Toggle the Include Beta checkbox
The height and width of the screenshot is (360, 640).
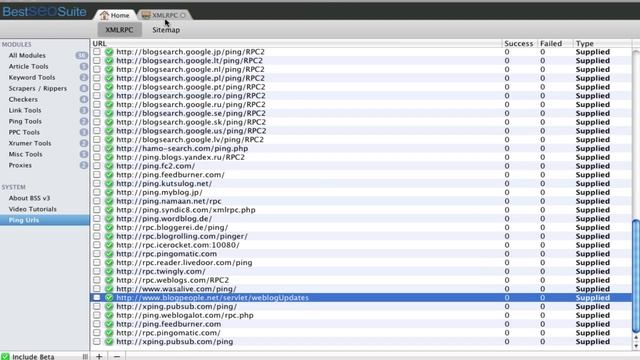click(5, 357)
